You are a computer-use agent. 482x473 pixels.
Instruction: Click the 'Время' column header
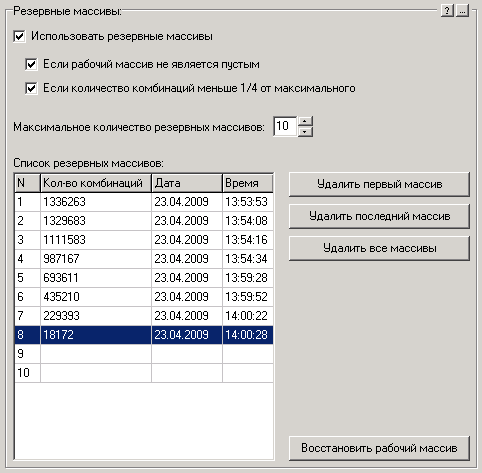pyautogui.click(x=248, y=183)
